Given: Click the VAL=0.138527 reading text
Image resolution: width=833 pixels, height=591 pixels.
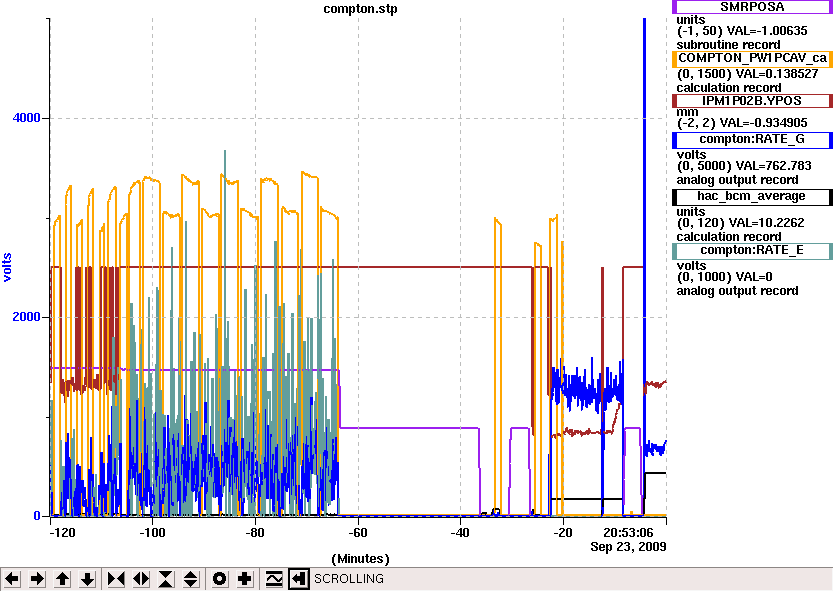Looking at the screenshot, I should click(777, 74).
